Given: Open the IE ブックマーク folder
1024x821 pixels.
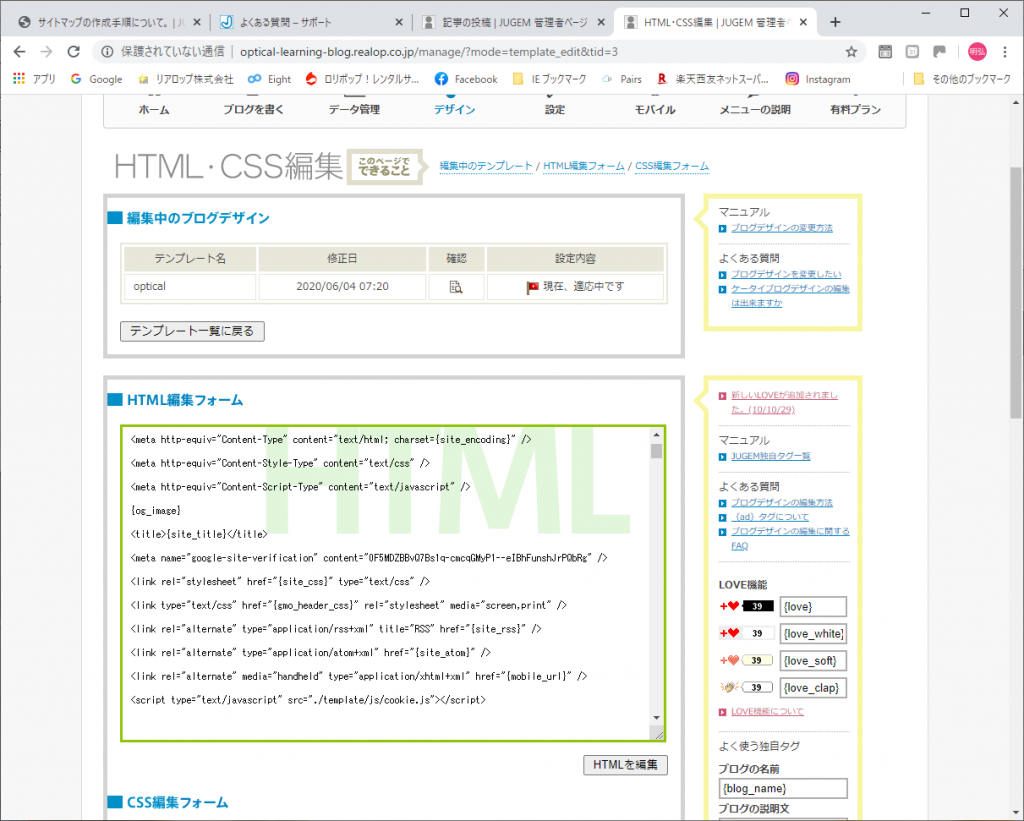Looking at the screenshot, I should click(549, 79).
